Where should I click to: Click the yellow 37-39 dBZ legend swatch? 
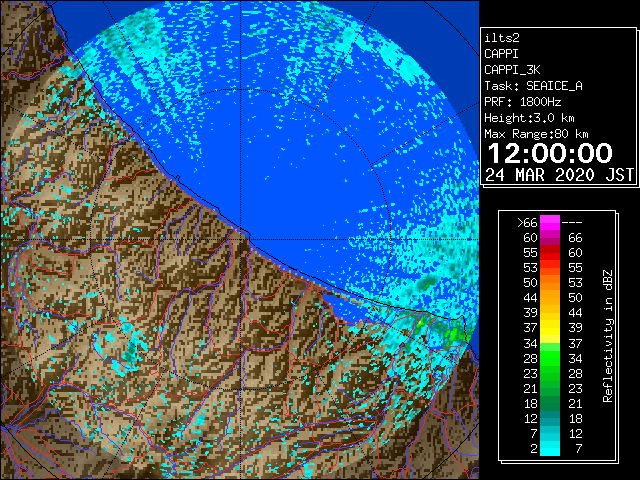[550, 328]
